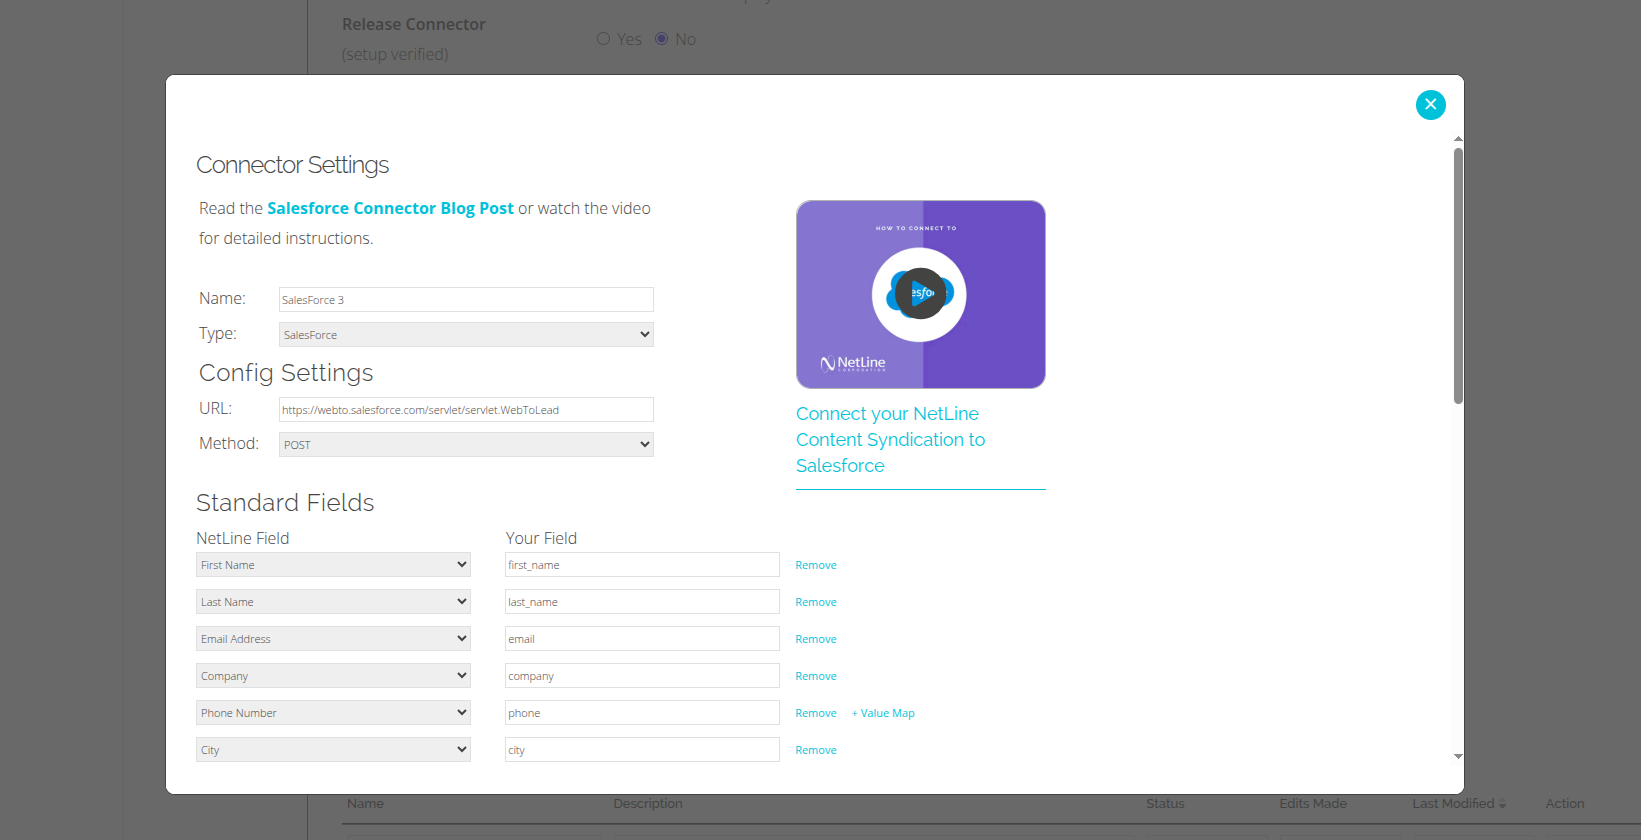Expand the City NetLine field dropdown
Screen dimensions: 1641x840
pyautogui.click(x=333, y=750)
